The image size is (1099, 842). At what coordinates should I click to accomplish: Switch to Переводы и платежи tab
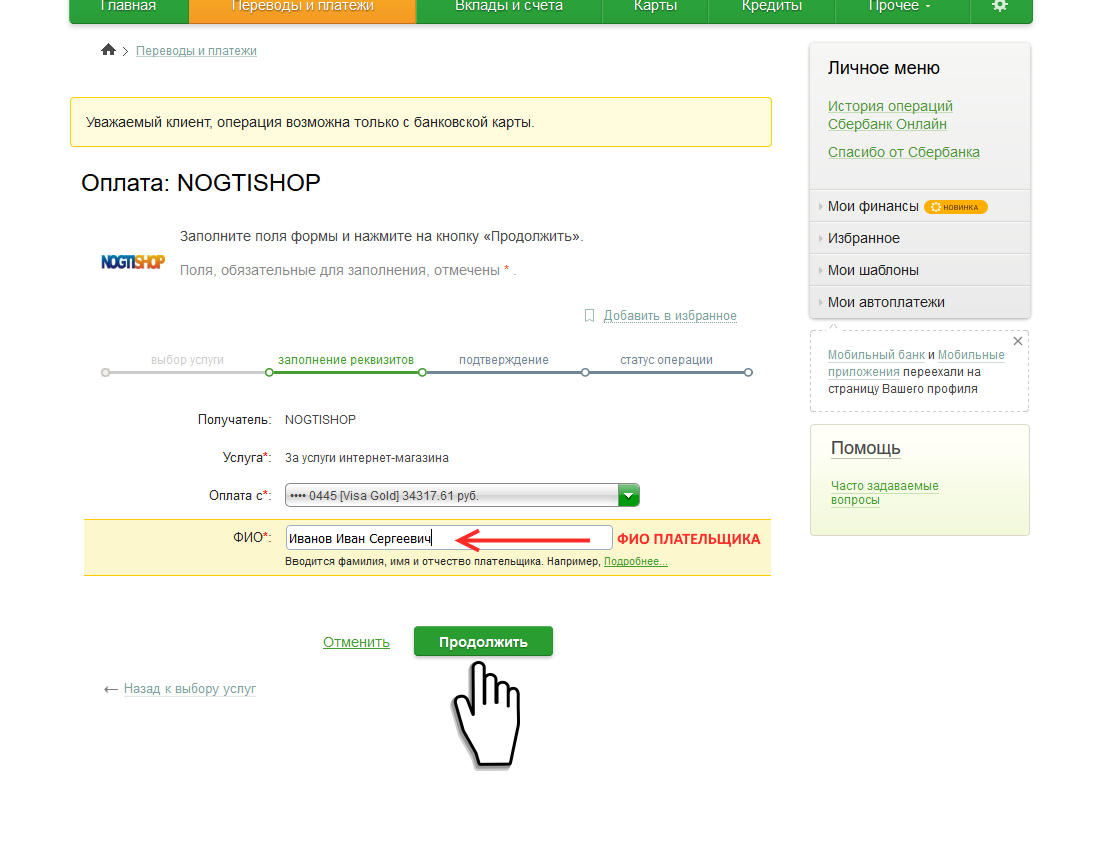pos(303,6)
